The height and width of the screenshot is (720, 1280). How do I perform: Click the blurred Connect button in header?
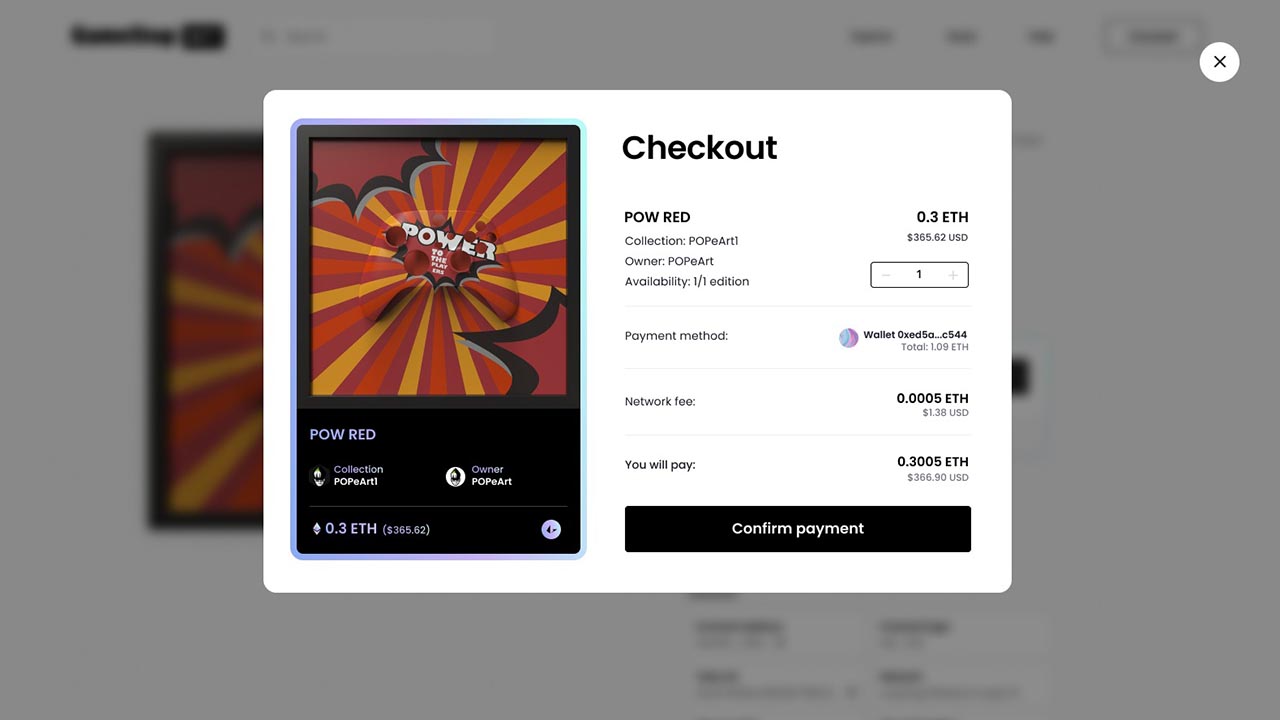tap(1152, 37)
